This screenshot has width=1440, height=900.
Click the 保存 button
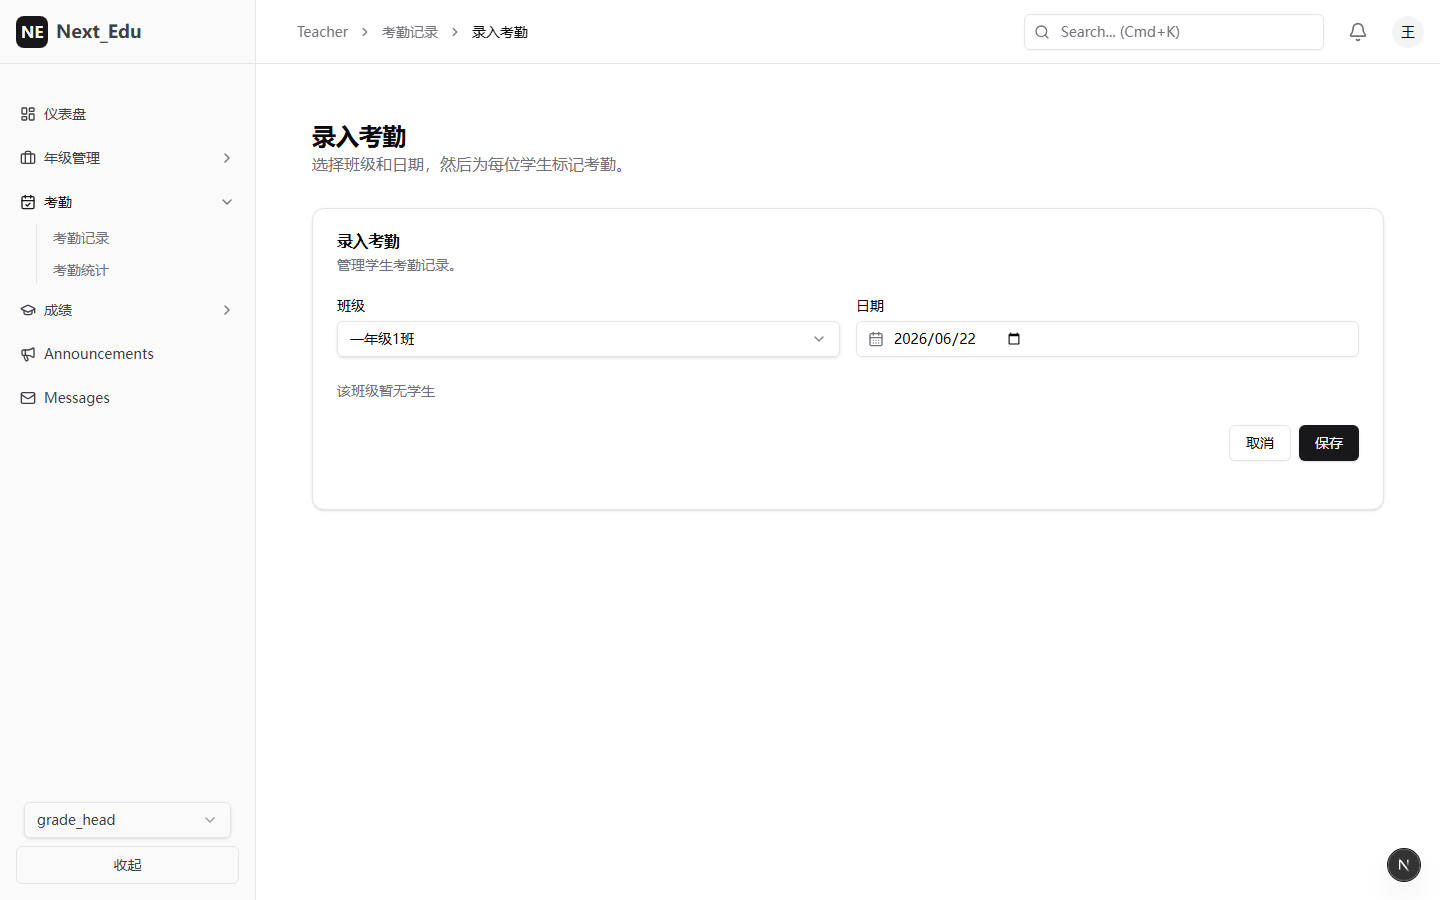(1328, 443)
